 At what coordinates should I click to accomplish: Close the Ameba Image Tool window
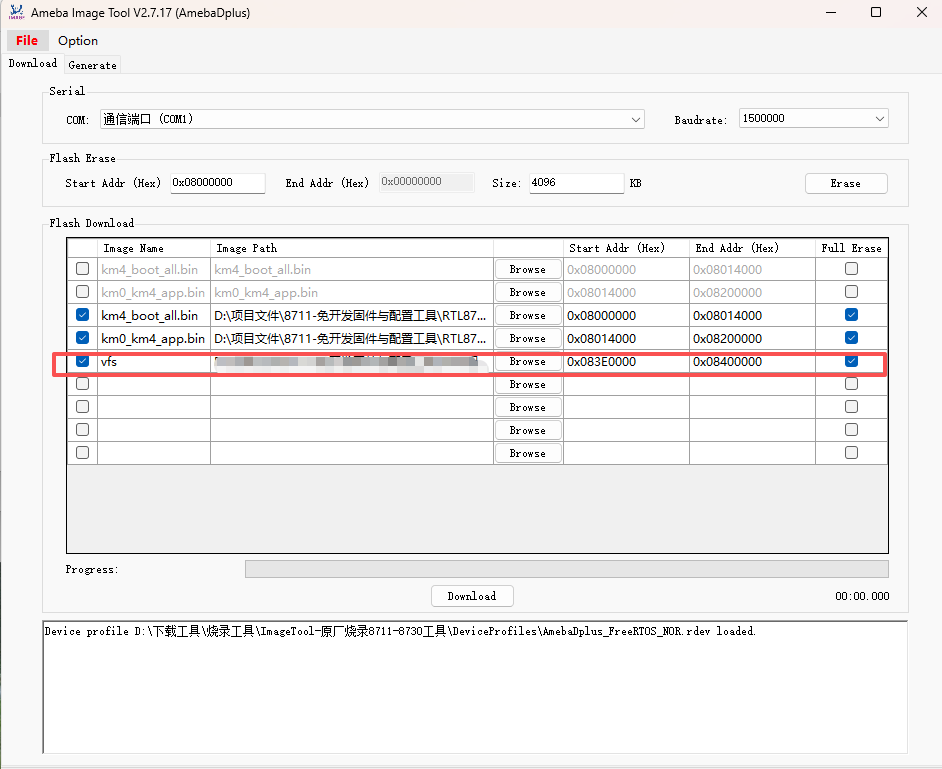(920, 13)
